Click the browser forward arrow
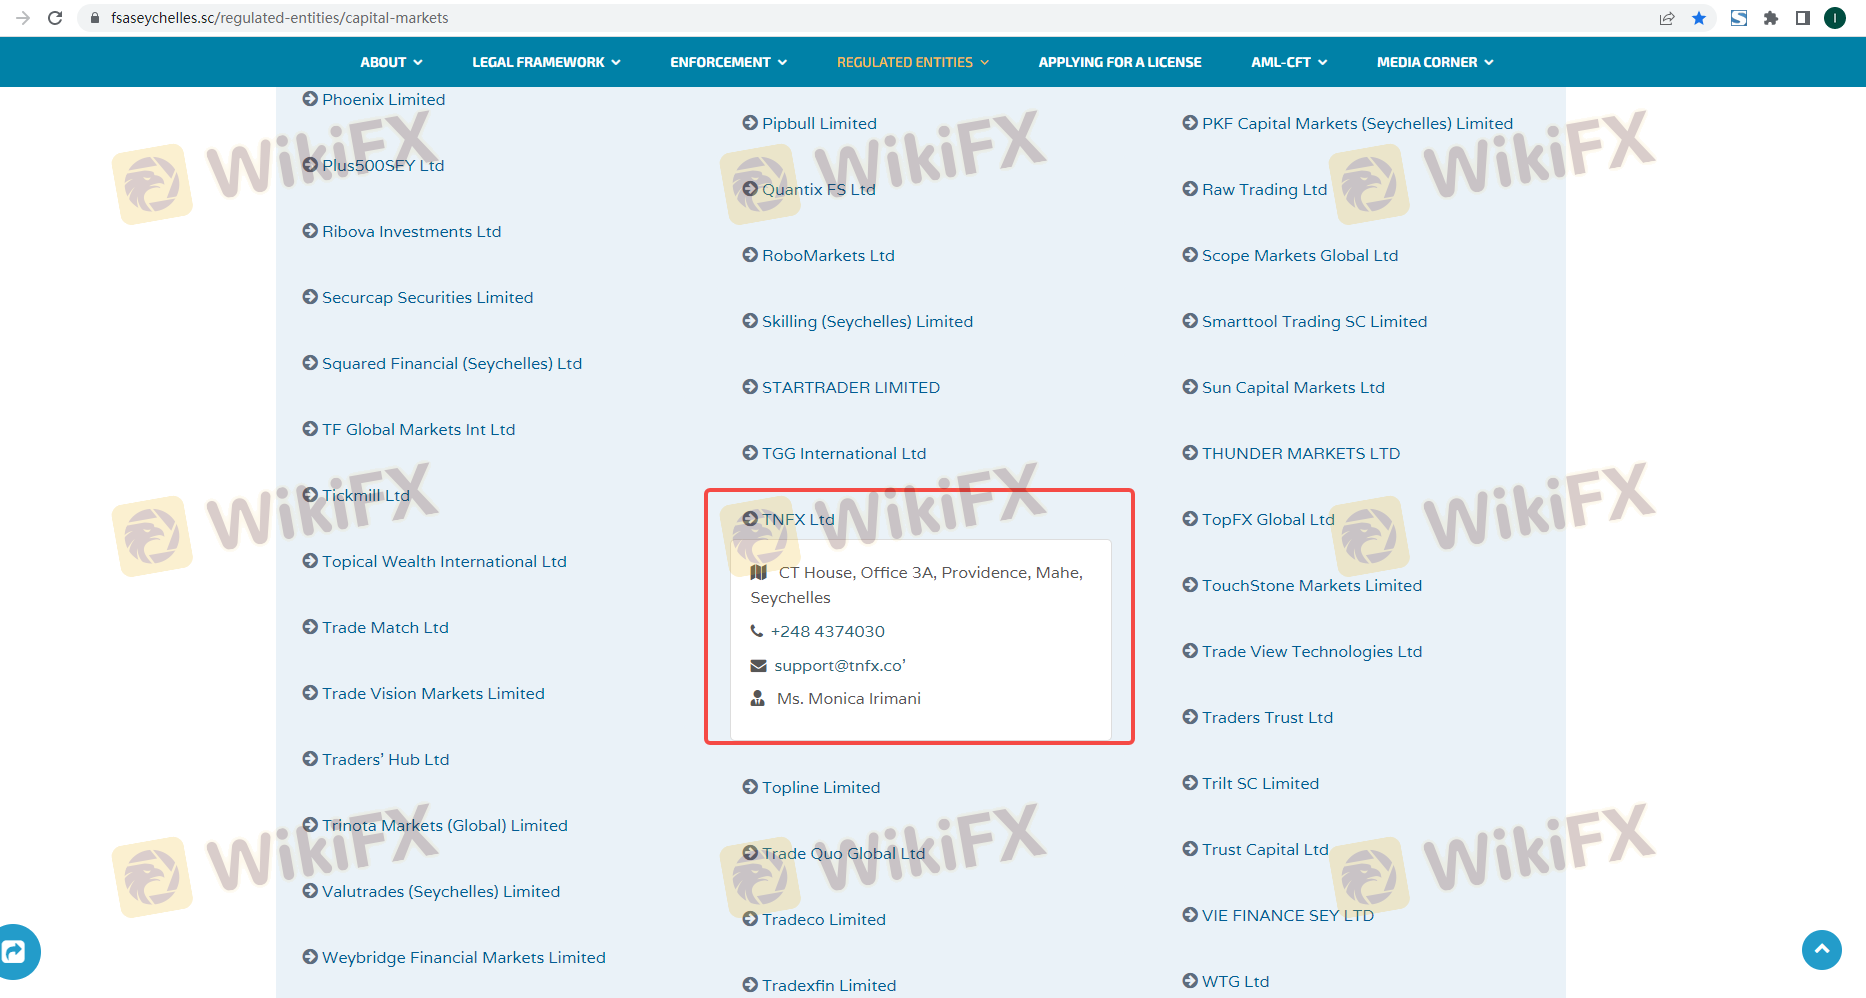This screenshot has width=1866, height=998. (23, 18)
